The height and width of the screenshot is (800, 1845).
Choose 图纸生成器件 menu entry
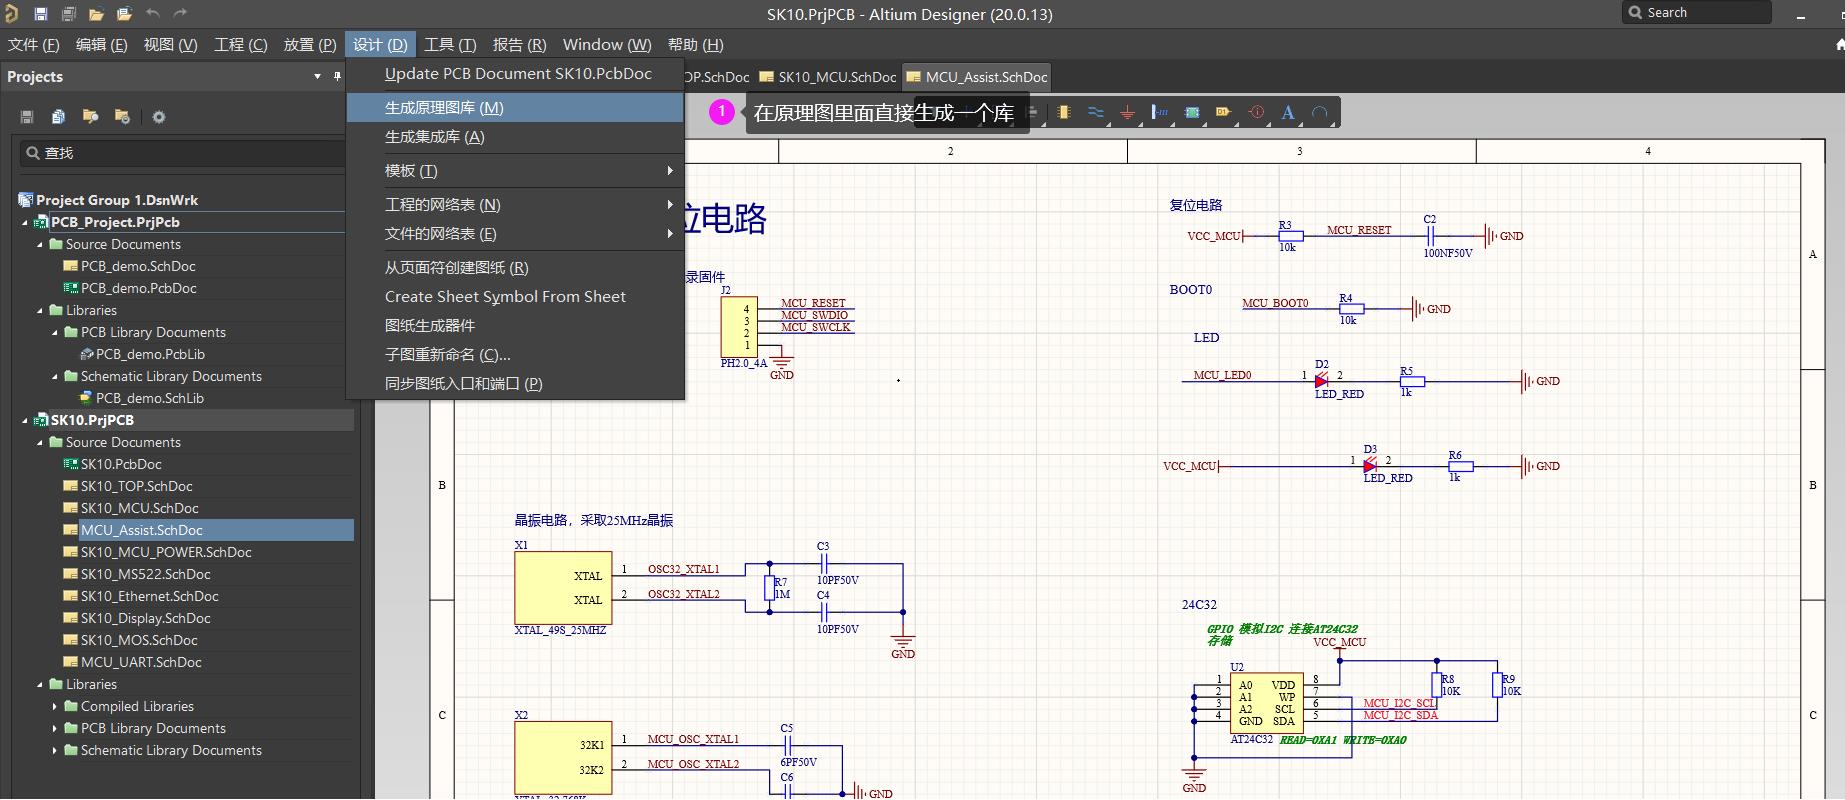[x=515, y=326]
